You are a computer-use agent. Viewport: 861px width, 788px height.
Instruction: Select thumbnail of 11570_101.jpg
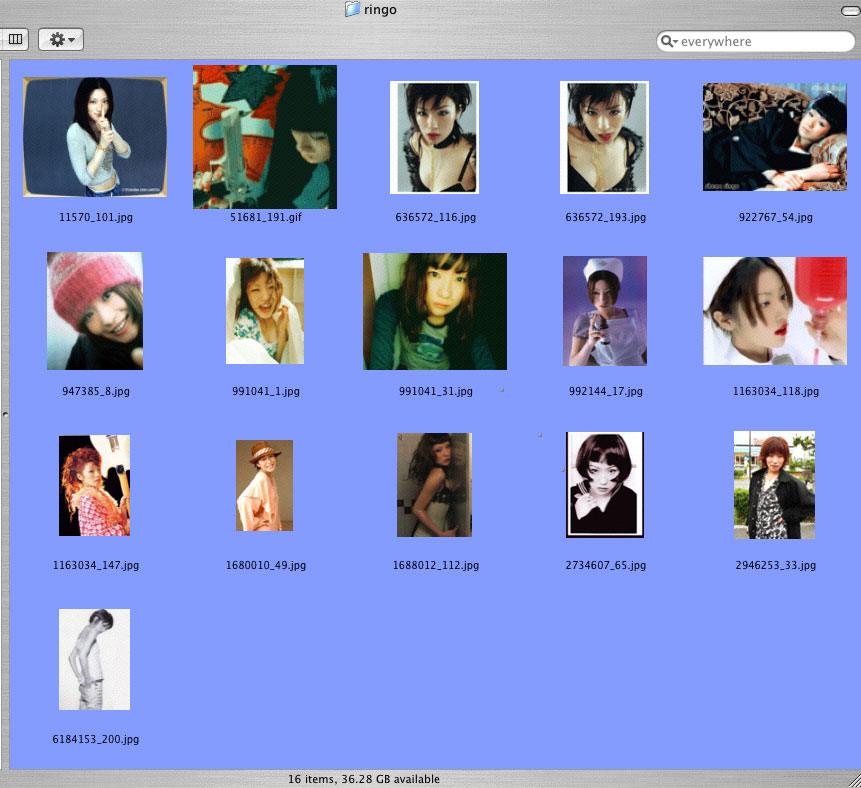coord(95,137)
